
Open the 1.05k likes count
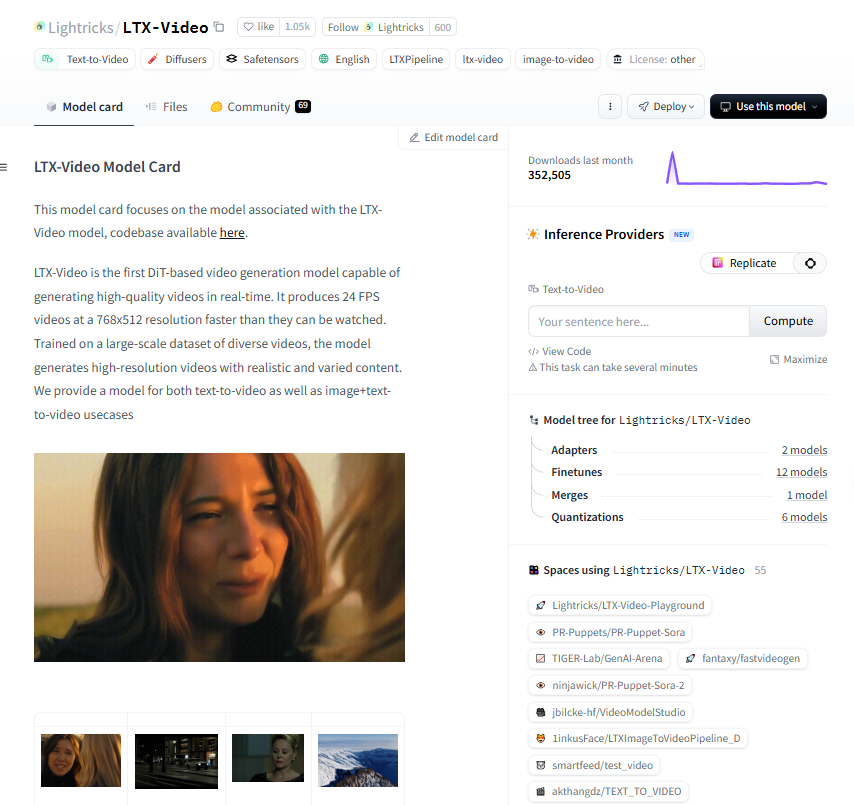[297, 27]
